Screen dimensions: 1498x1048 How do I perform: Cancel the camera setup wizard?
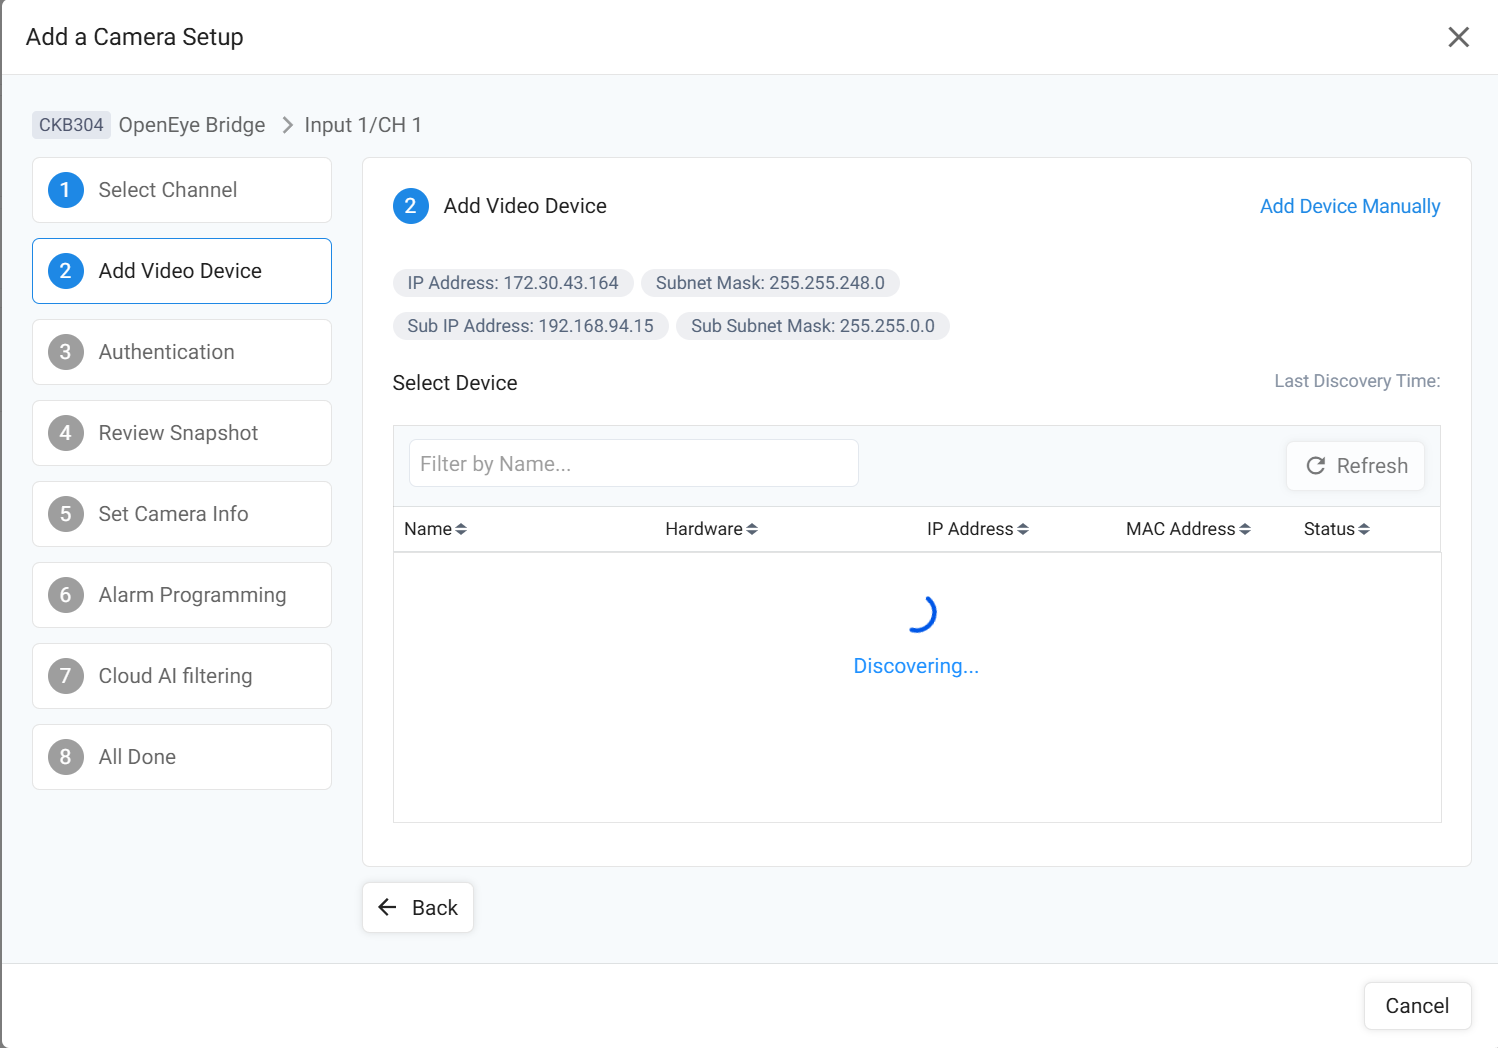tap(1416, 1006)
